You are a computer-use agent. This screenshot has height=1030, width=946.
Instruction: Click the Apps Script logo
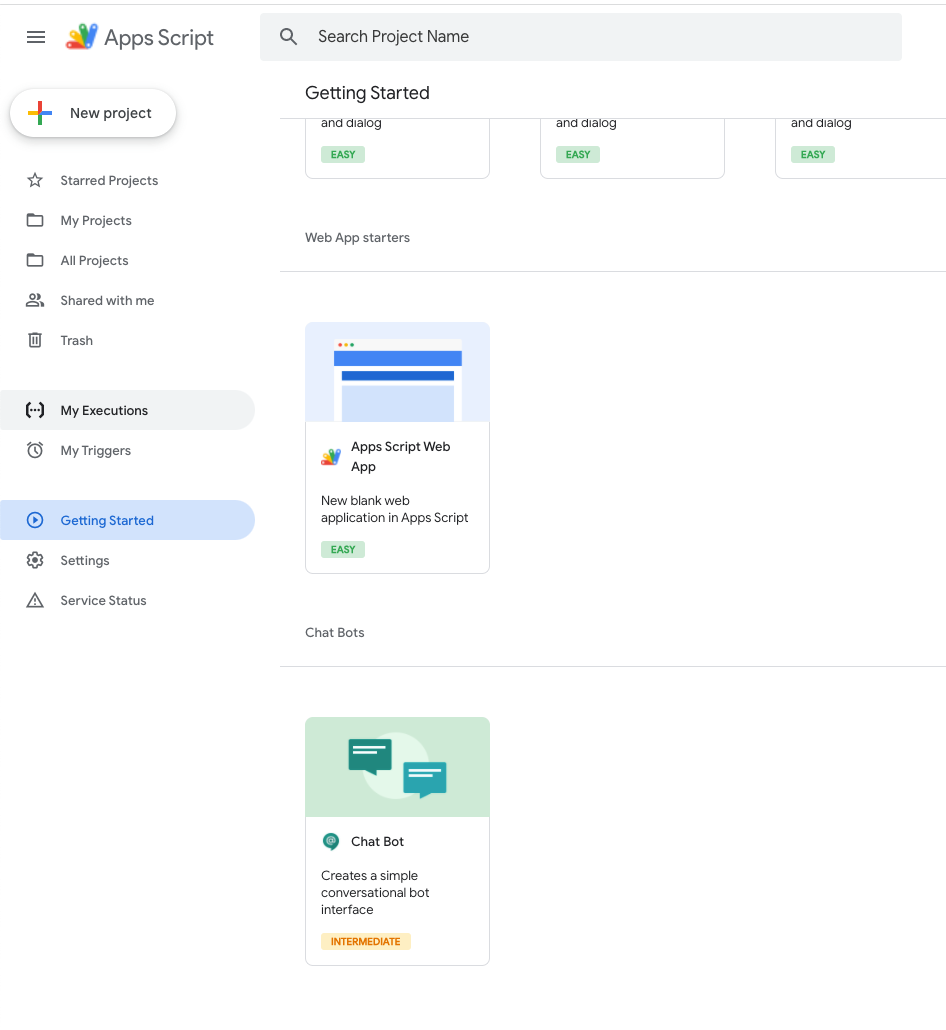point(140,37)
